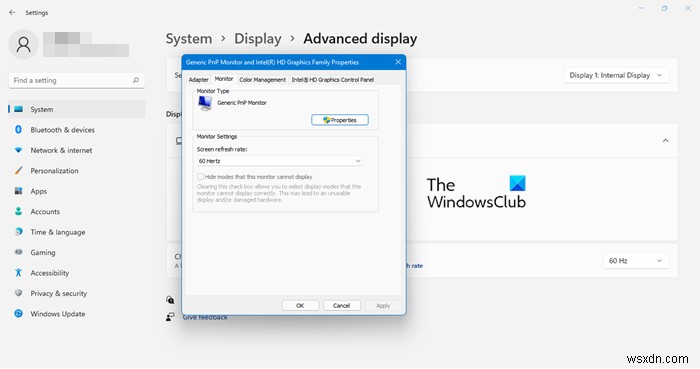Image resolution: width=700 pixels, height=369 pixels.
Task: Click the user account avatar icon
Action: coord(23,44)
